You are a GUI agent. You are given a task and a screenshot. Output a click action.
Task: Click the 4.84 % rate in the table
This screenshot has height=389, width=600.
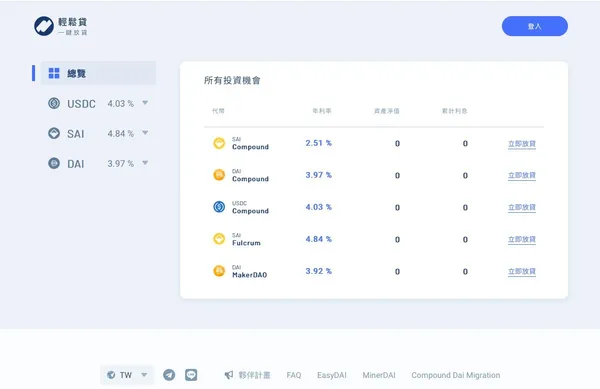click(318, 239)
